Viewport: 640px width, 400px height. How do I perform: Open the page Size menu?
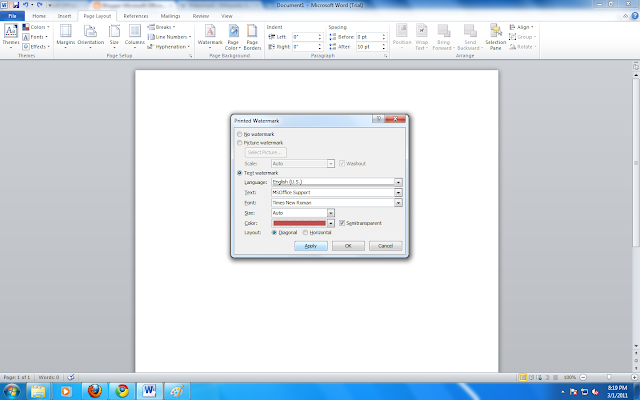click(x=114, y=36)
